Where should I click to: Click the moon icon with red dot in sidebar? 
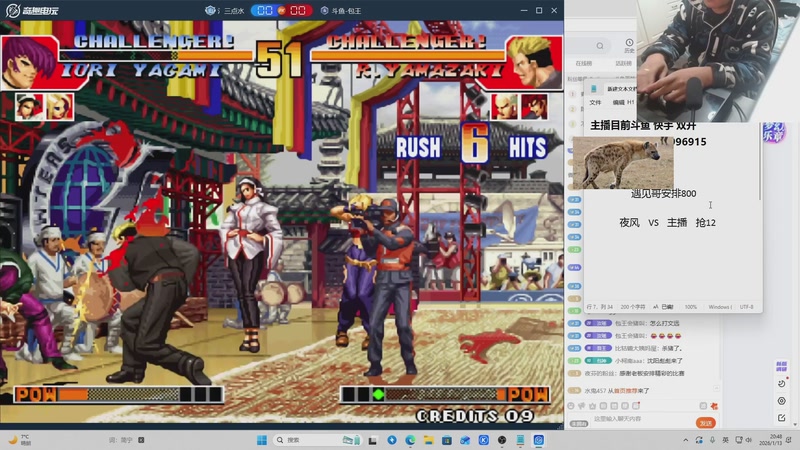(x=782, y=383)
